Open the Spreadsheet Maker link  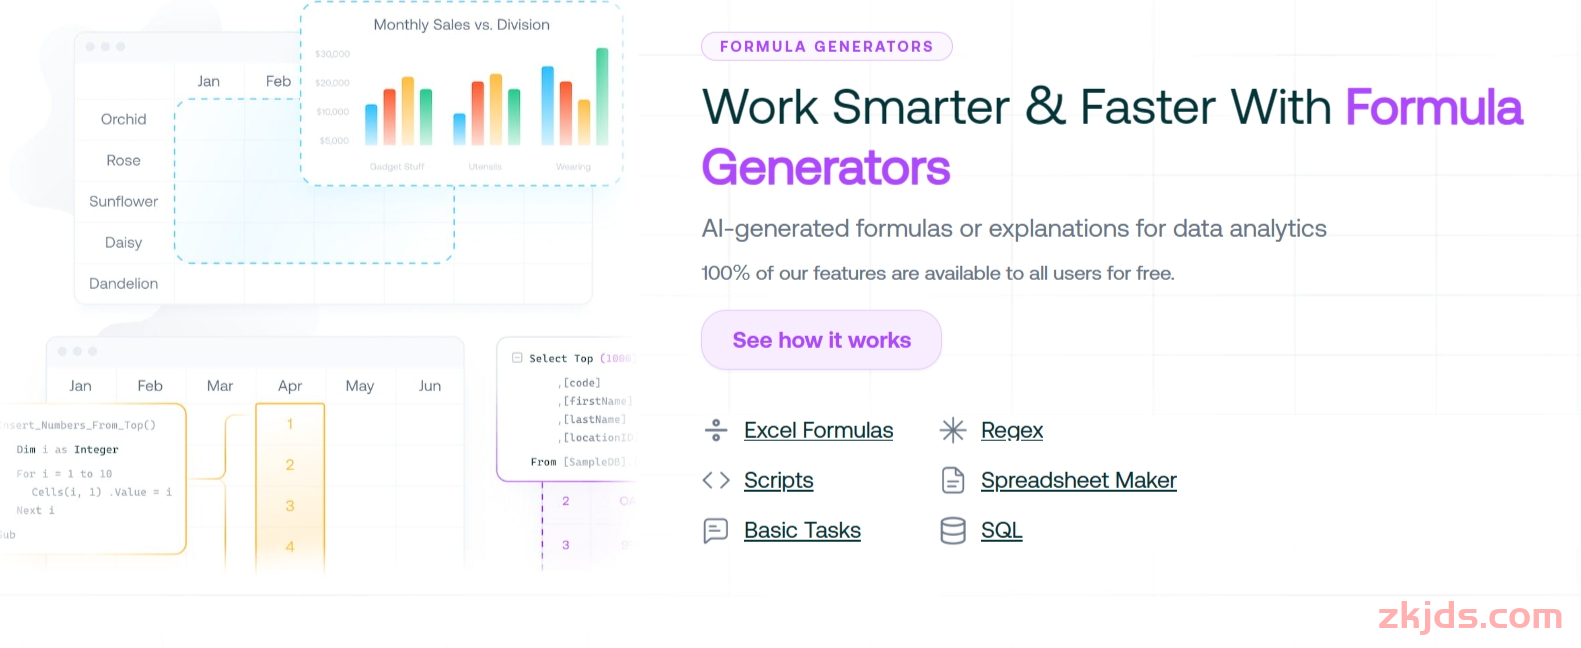tap(1078, 480)
